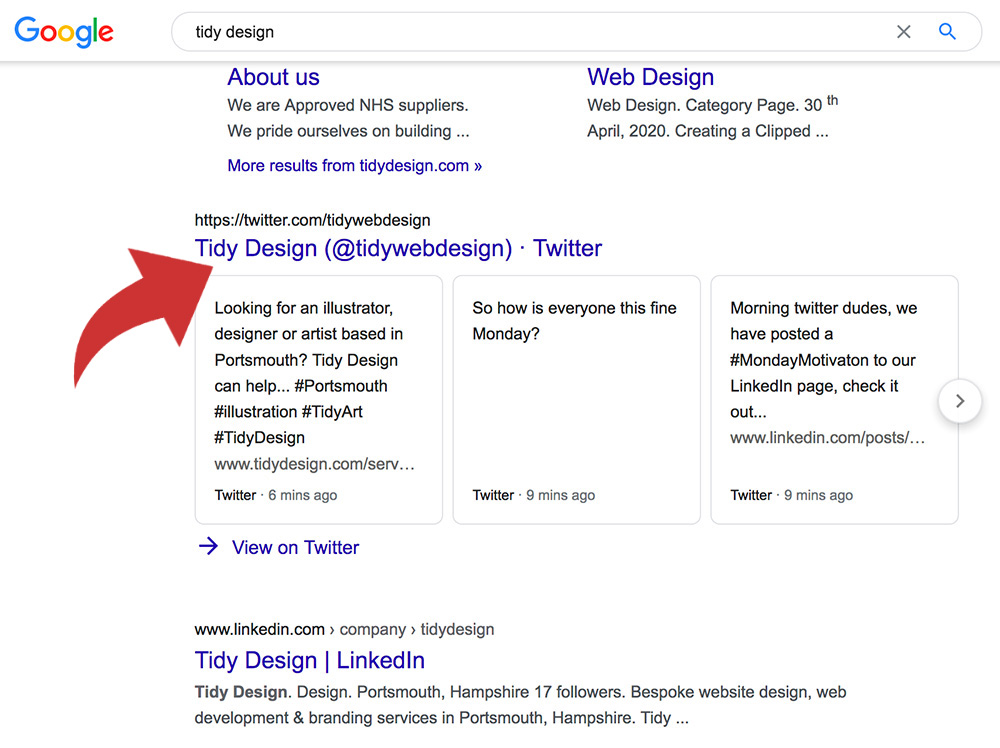The width and height of the screenshot is (1000, 748).
Task: Click "Twitter · 9 mins ago" on the Monday tweet card
Action: [534, 495]
